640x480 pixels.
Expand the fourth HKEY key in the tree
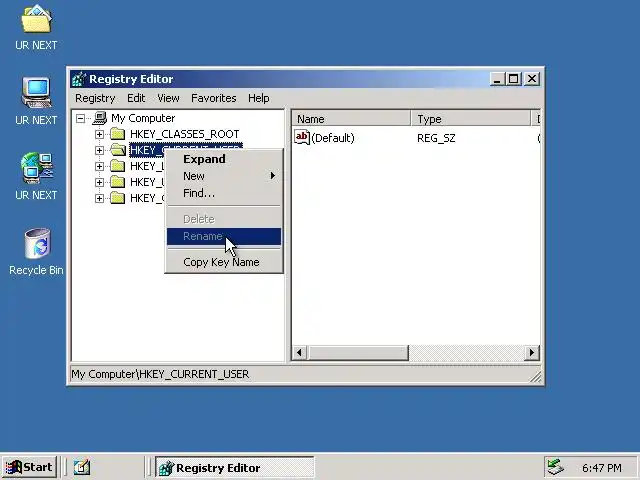pos(99,182)
